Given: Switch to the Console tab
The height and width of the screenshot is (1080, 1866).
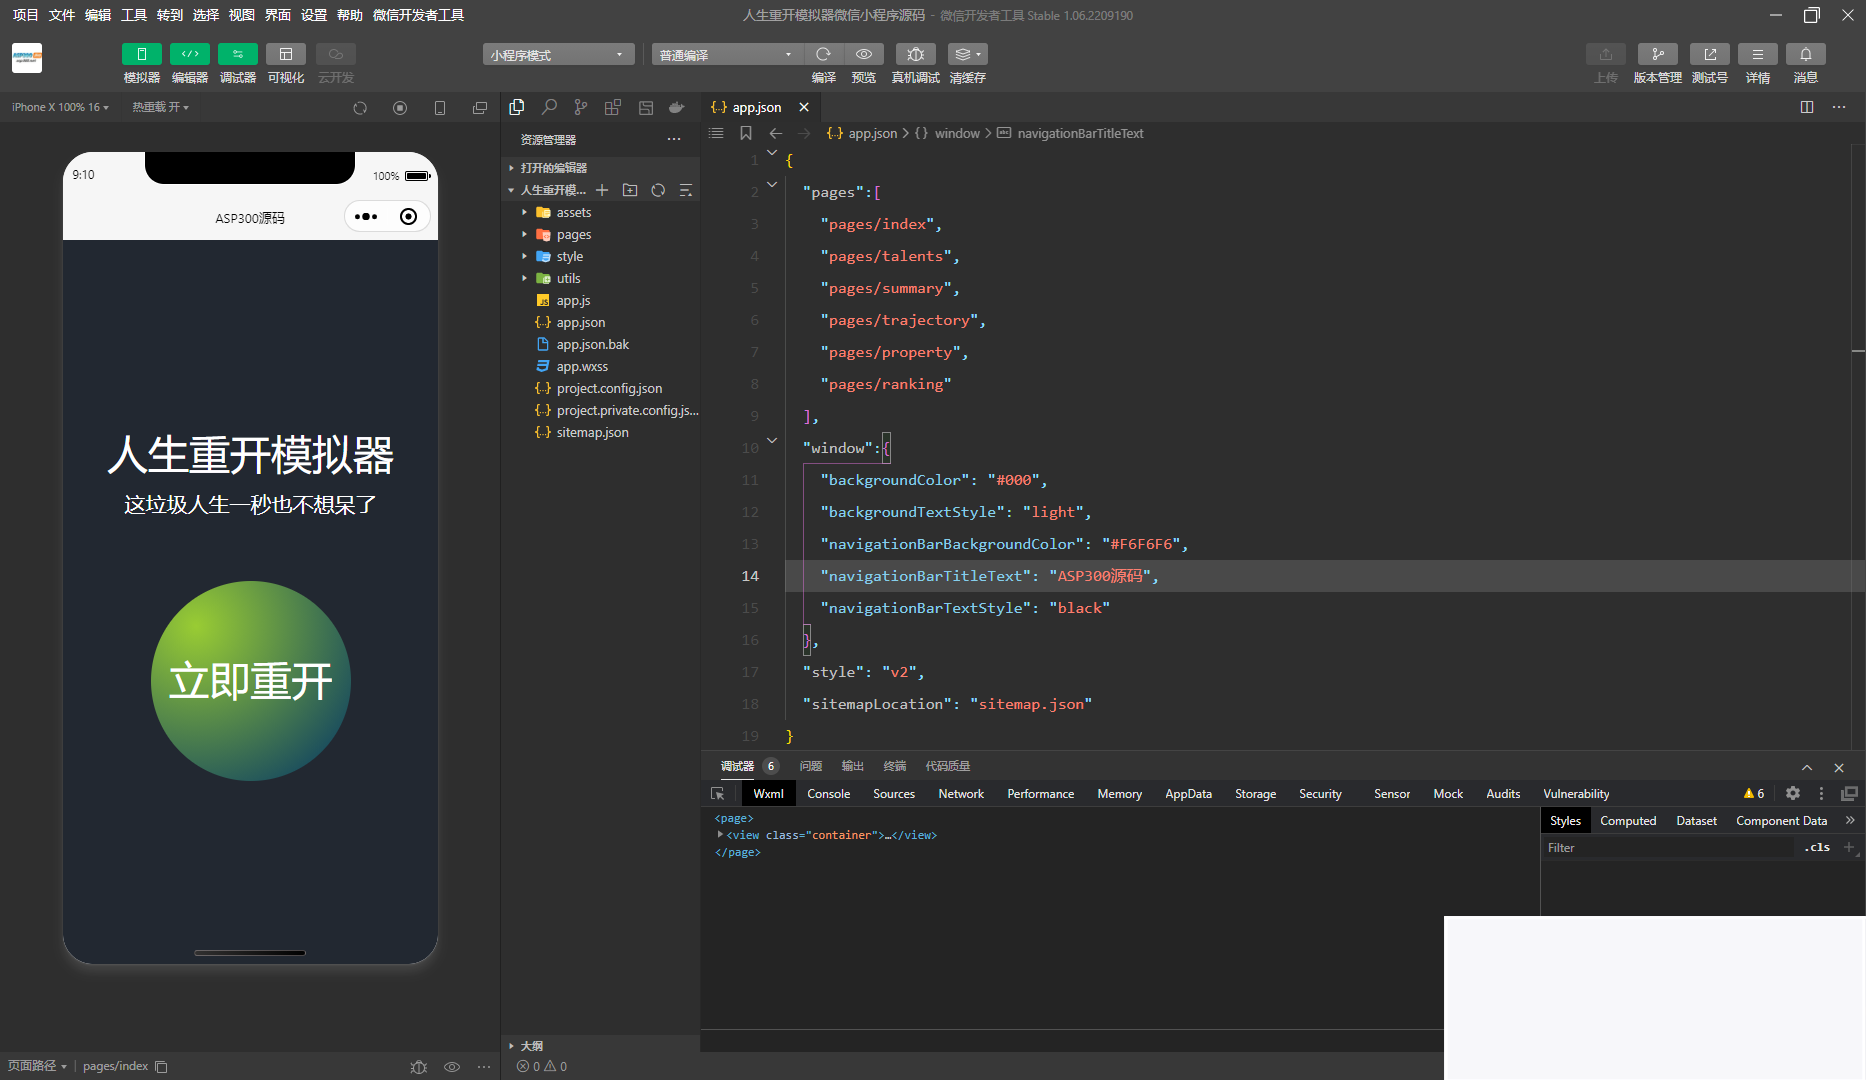Looking at the screenshot, I should (x=828, y=794).
